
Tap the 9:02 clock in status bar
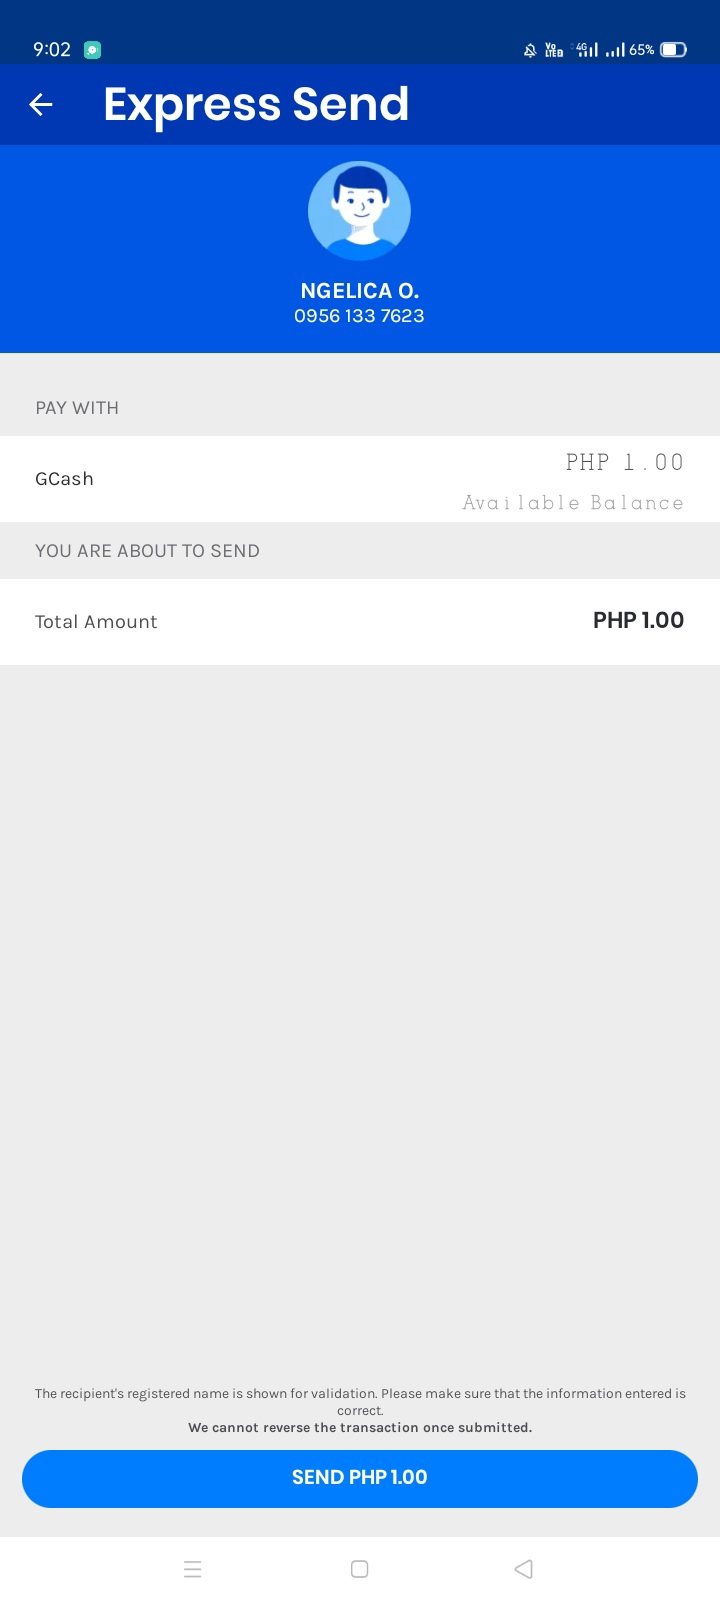pos(52,50)
